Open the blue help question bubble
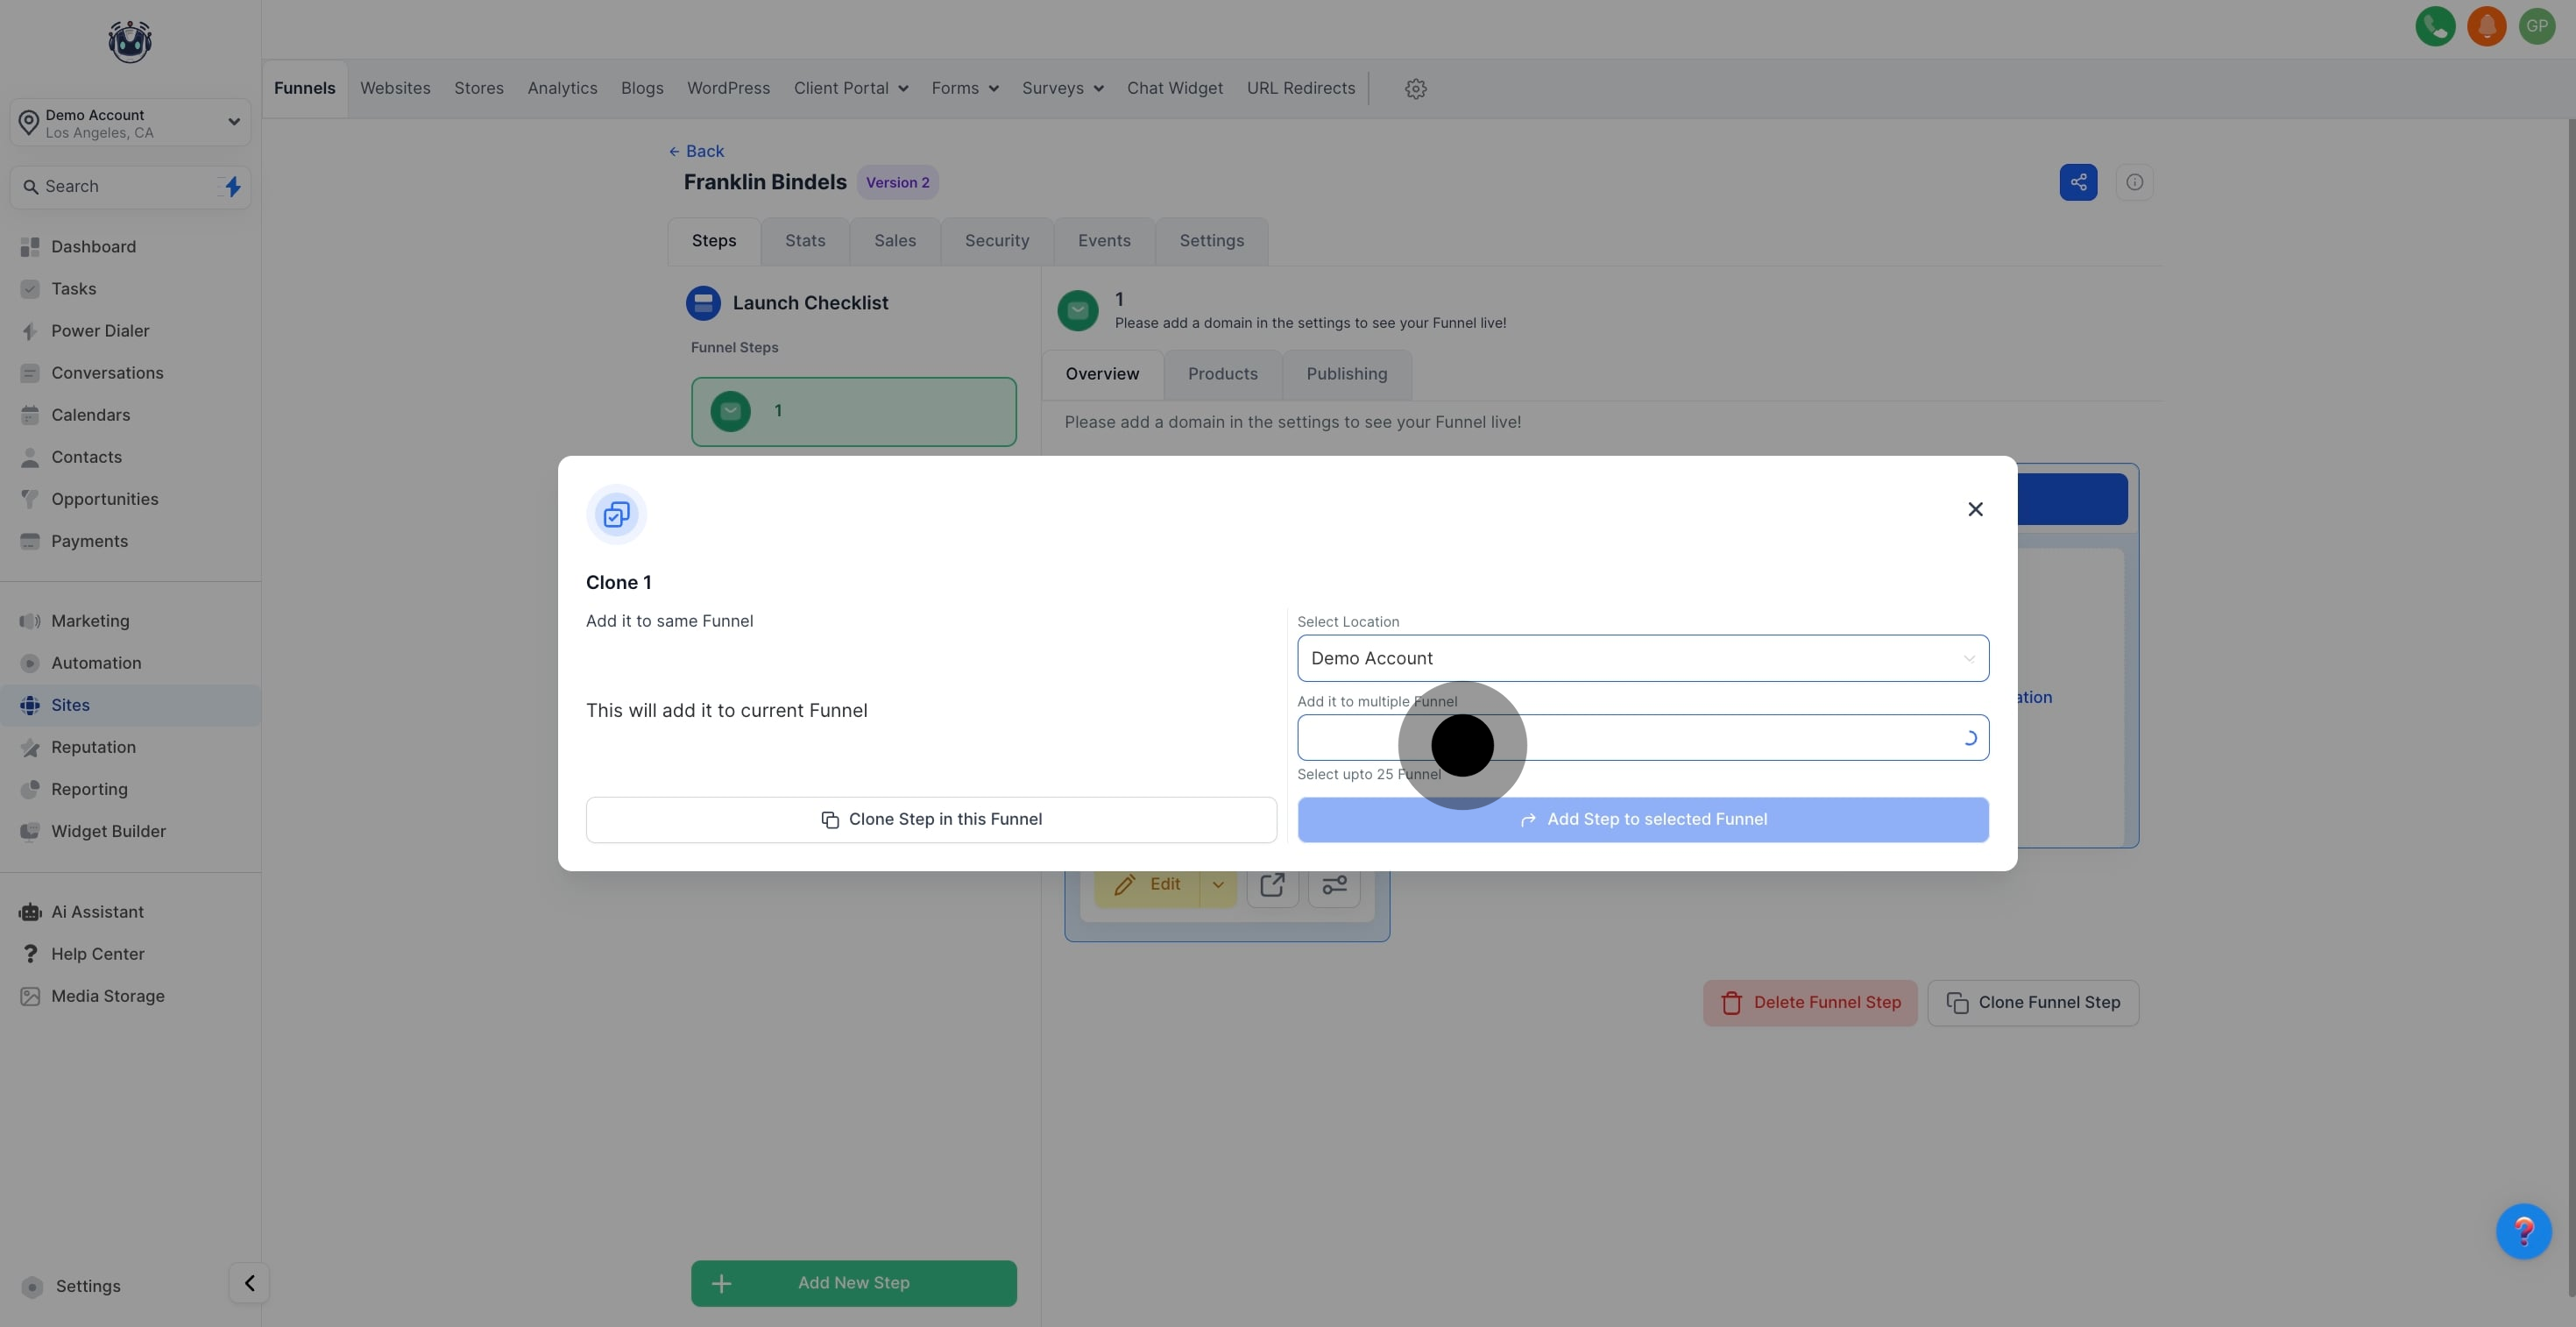 pos(2523,1231)
